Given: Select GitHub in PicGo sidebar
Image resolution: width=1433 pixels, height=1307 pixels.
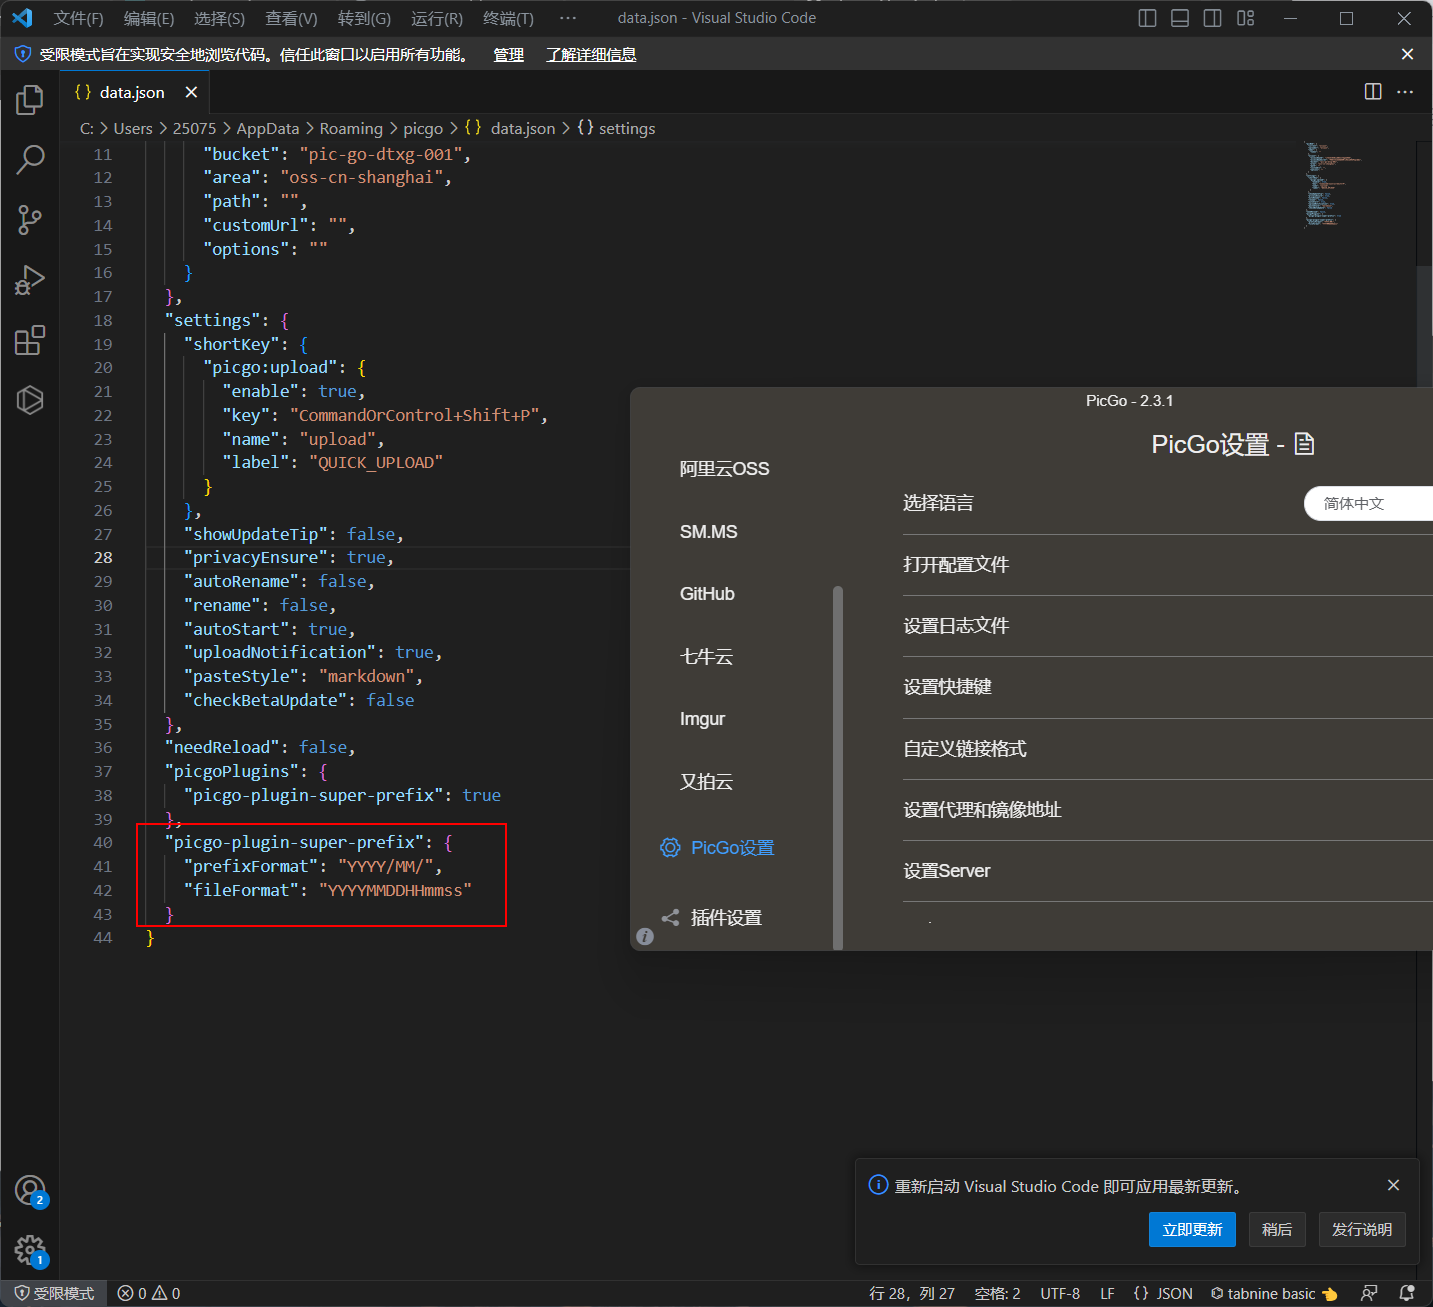Looking at the screenshot, I should point(707,594).
